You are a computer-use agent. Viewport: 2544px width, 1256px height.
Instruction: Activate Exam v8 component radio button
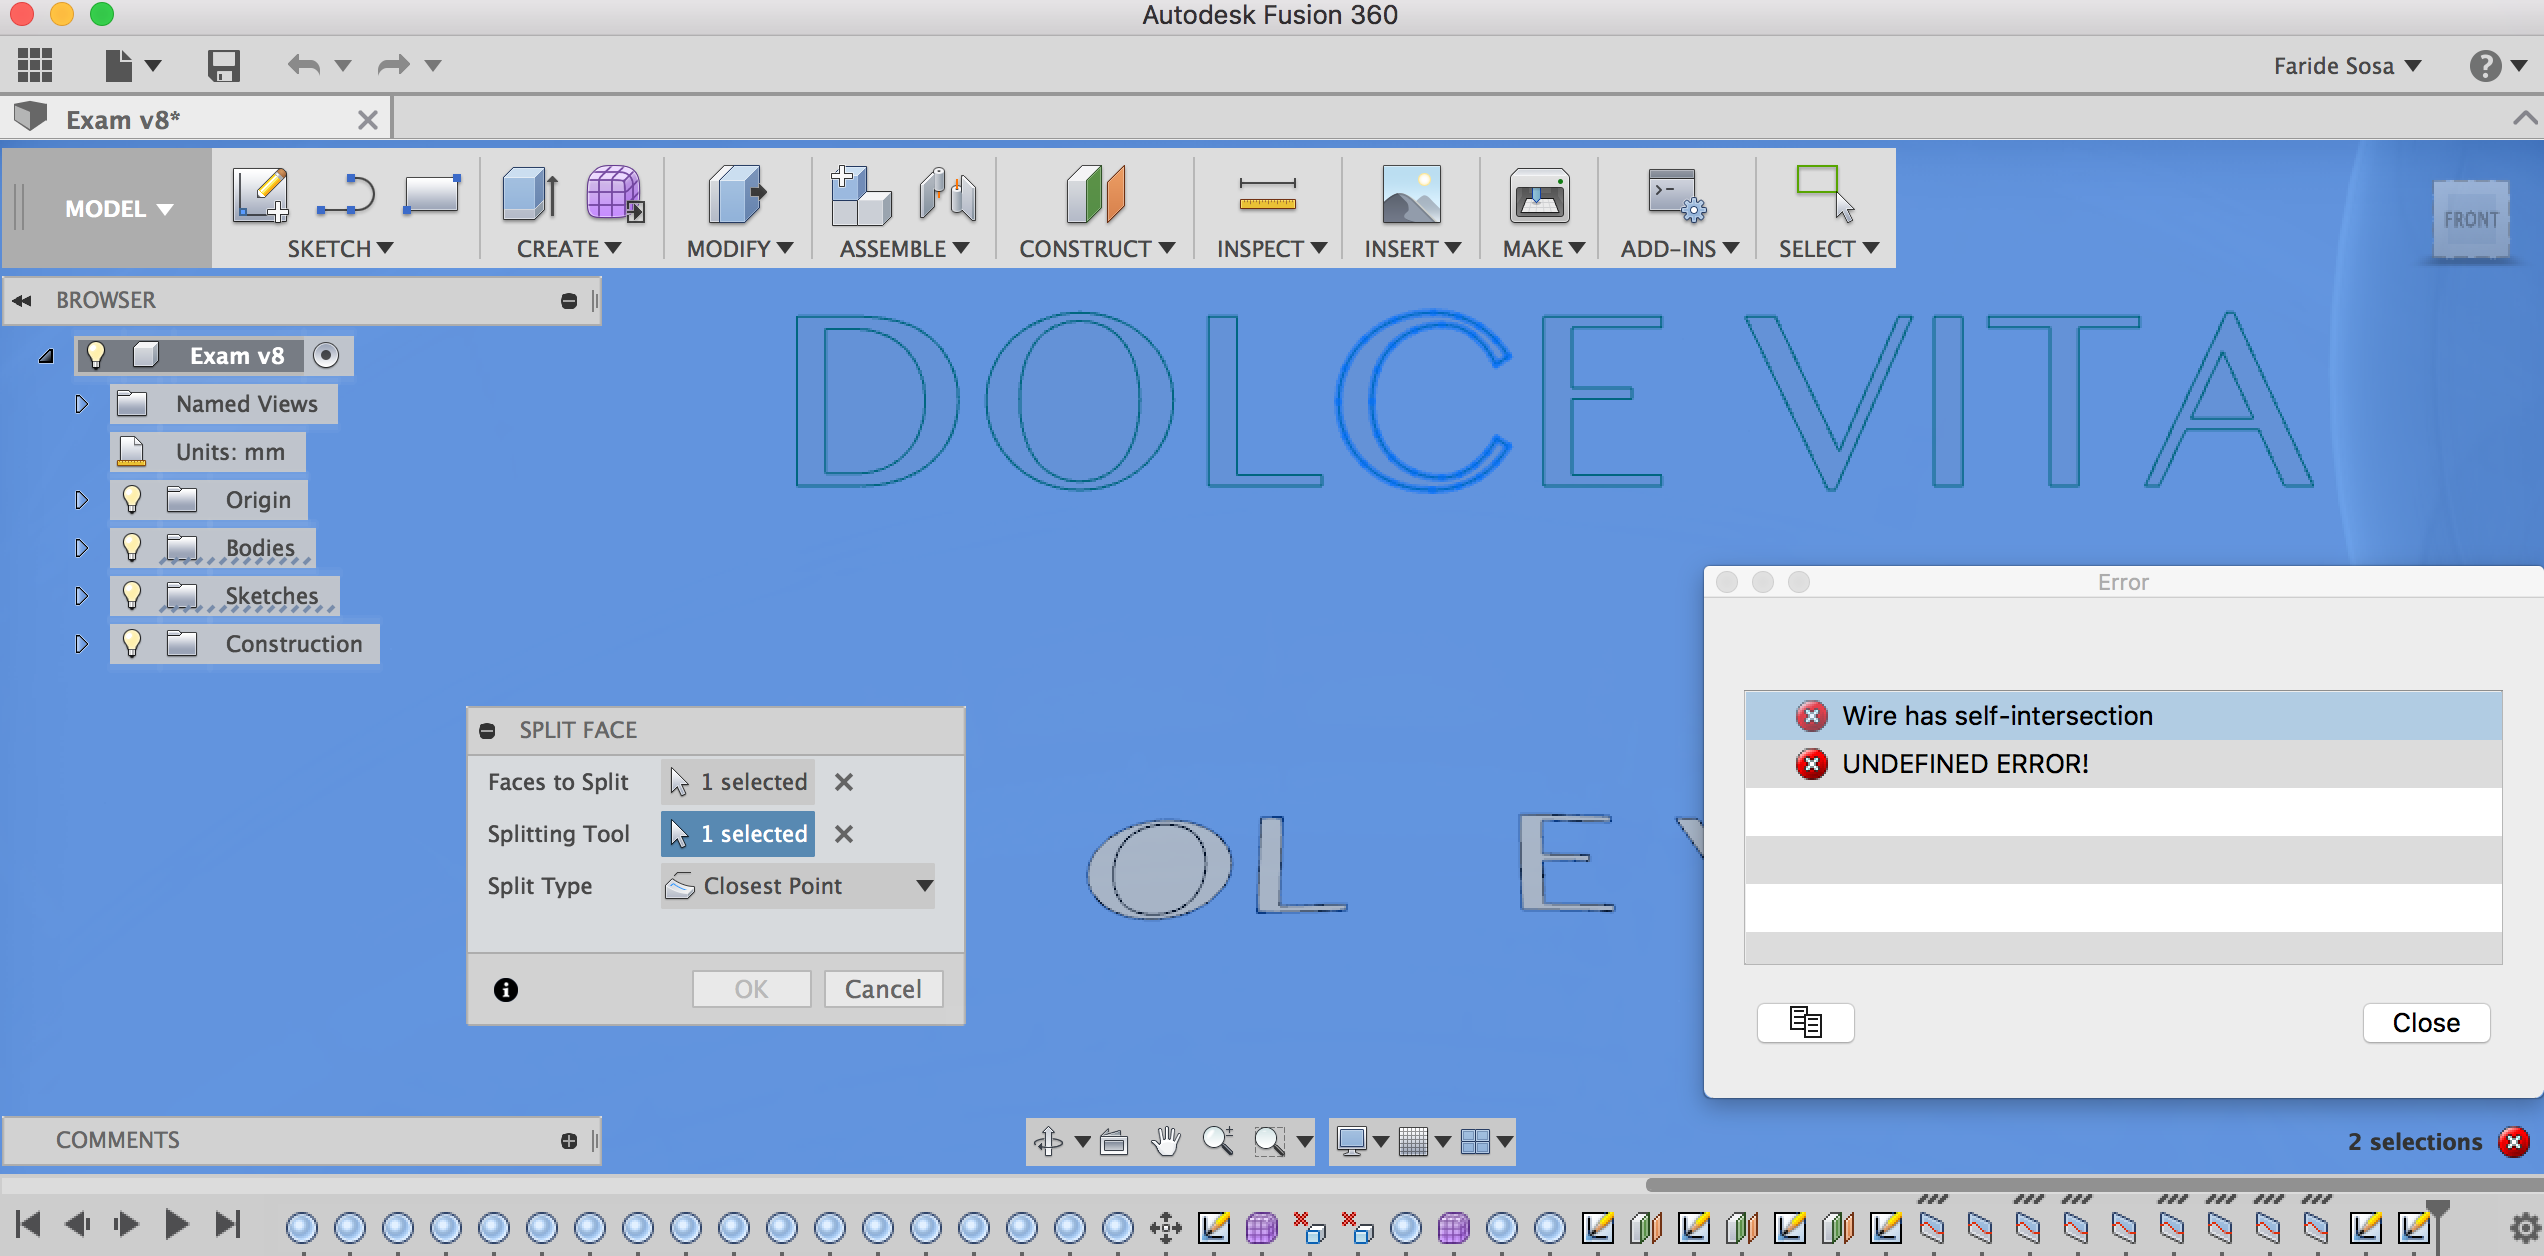[326, 355]
